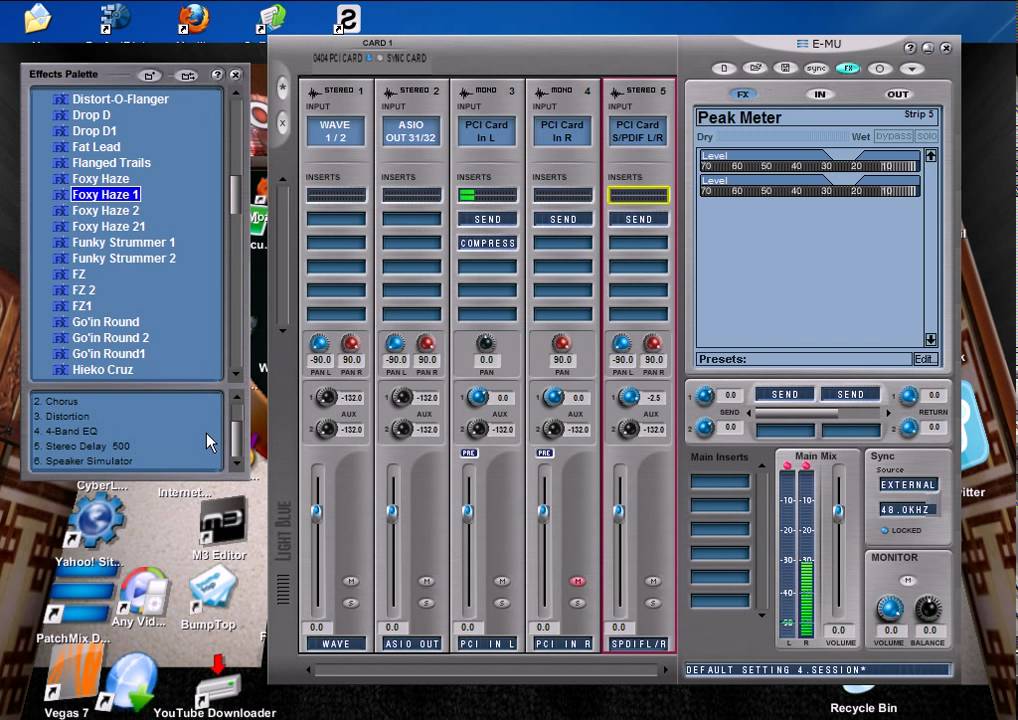Click monitor volume knob
This screenshot has height=720, width=1018.
889,609
